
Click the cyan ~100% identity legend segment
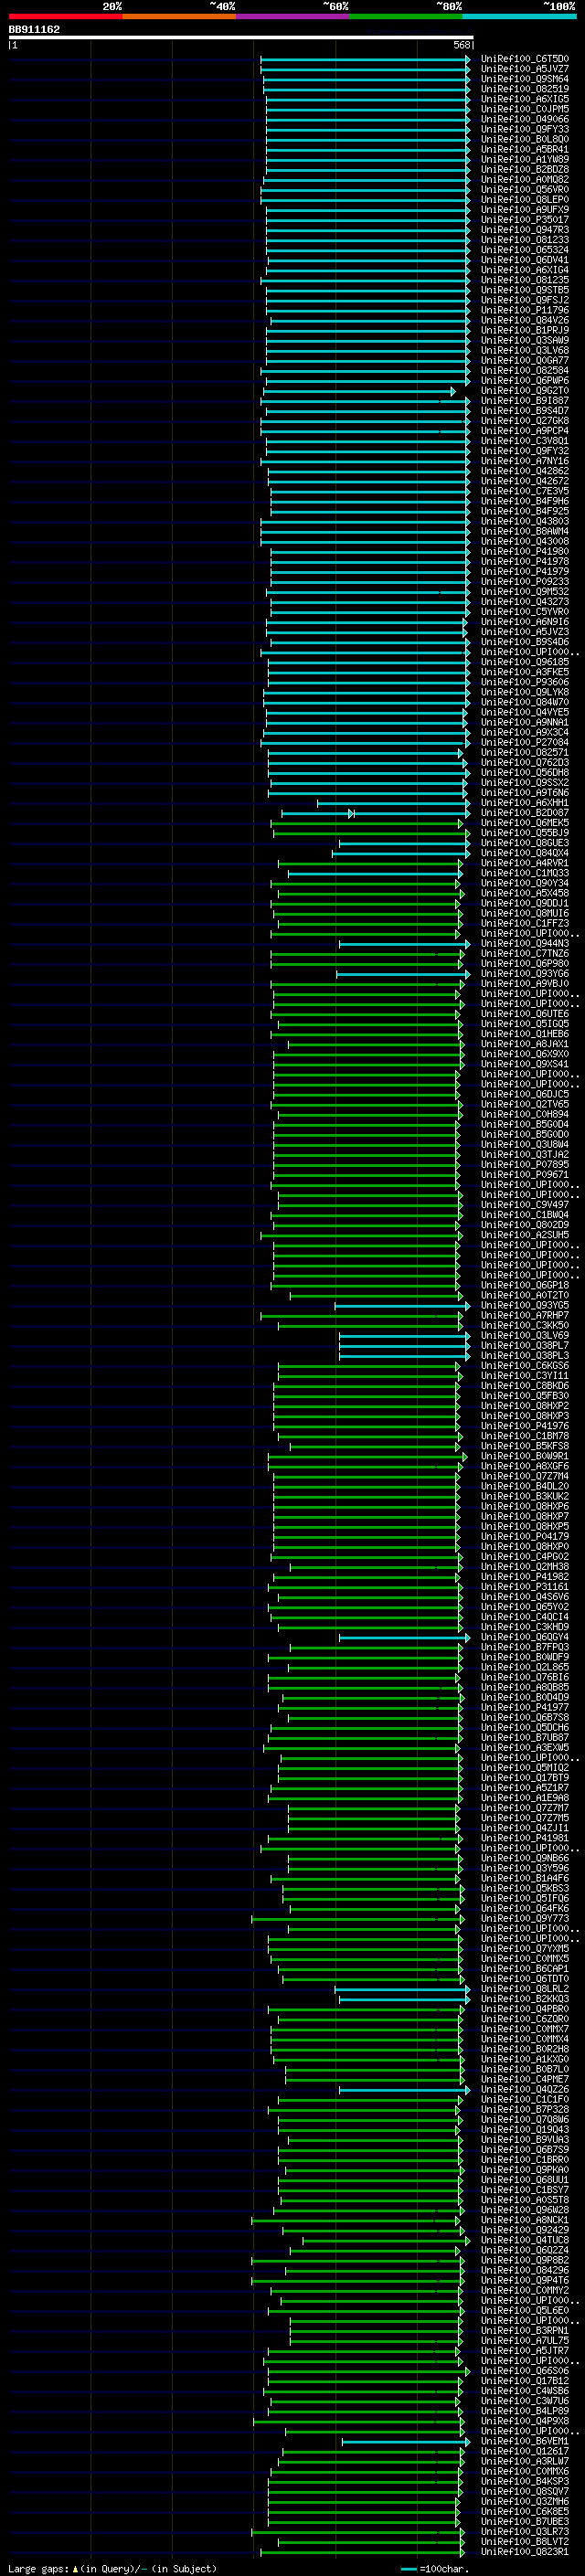point(518,16)
